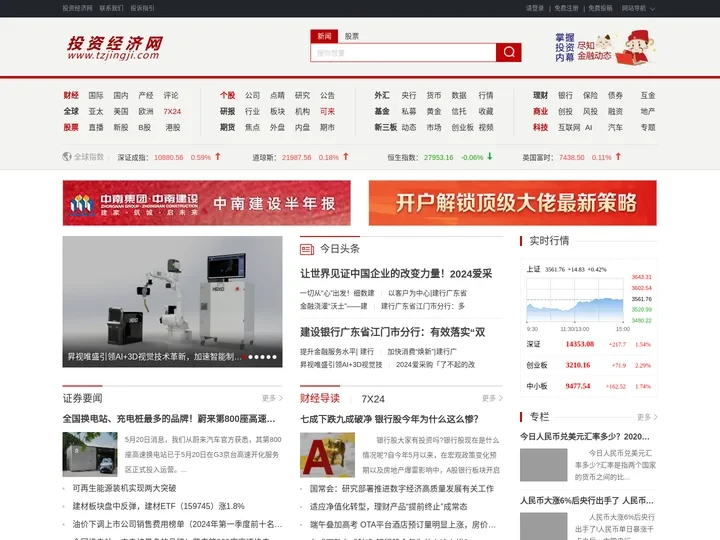The height and width of the screenshot is (540, 720).
Task: Open 联系我们 in top bar
Action: pyautogui.click(x=111, y=8)
